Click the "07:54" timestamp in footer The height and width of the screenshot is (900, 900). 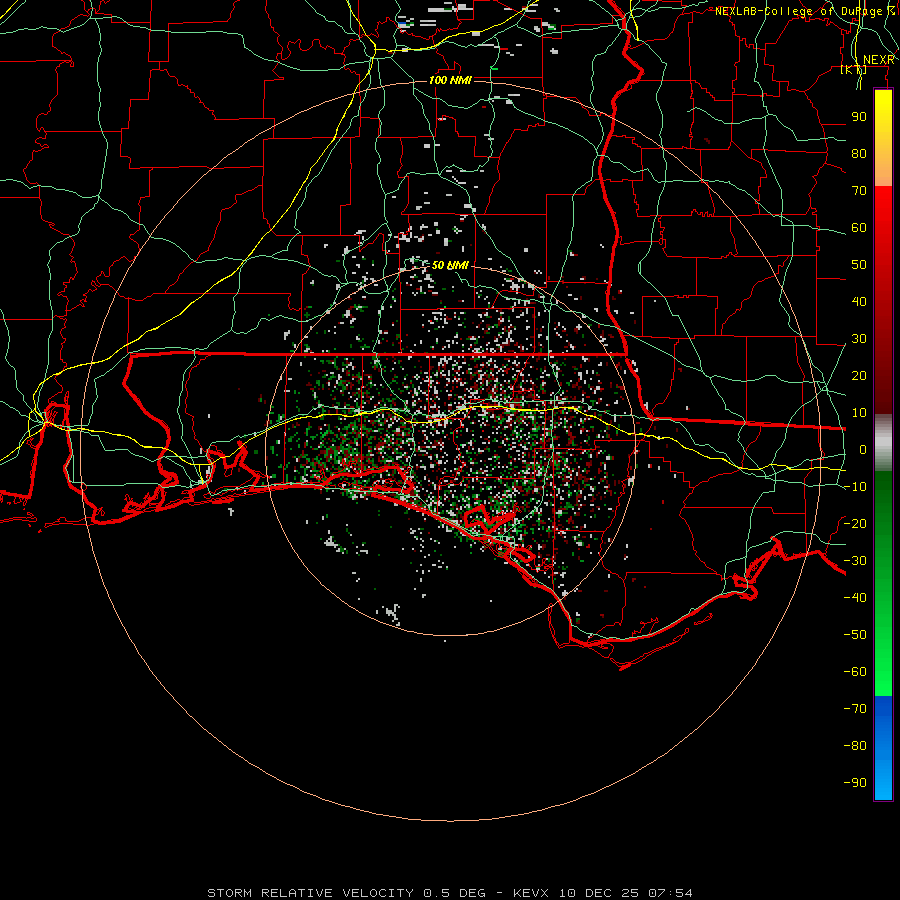(670, 893)
